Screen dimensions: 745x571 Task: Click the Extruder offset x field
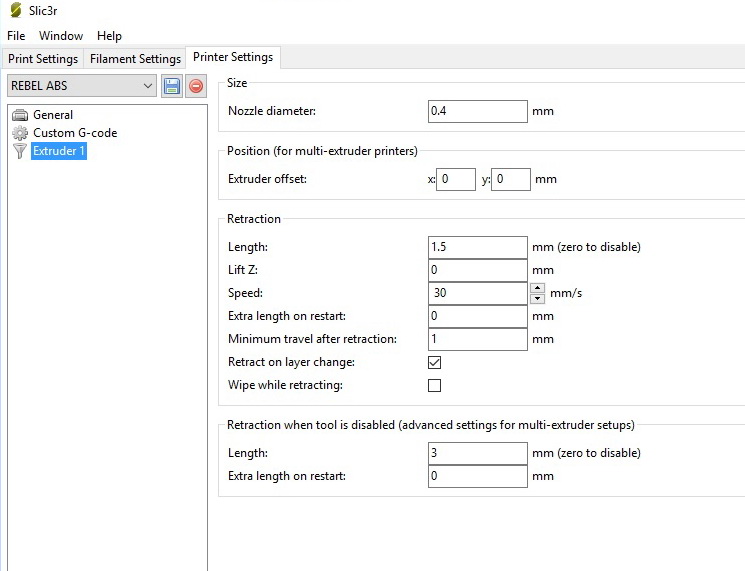456,180
